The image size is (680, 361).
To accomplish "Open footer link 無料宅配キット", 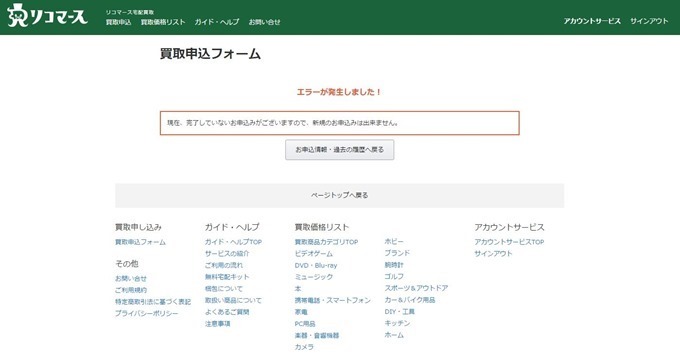I will (x=227, y=277).
